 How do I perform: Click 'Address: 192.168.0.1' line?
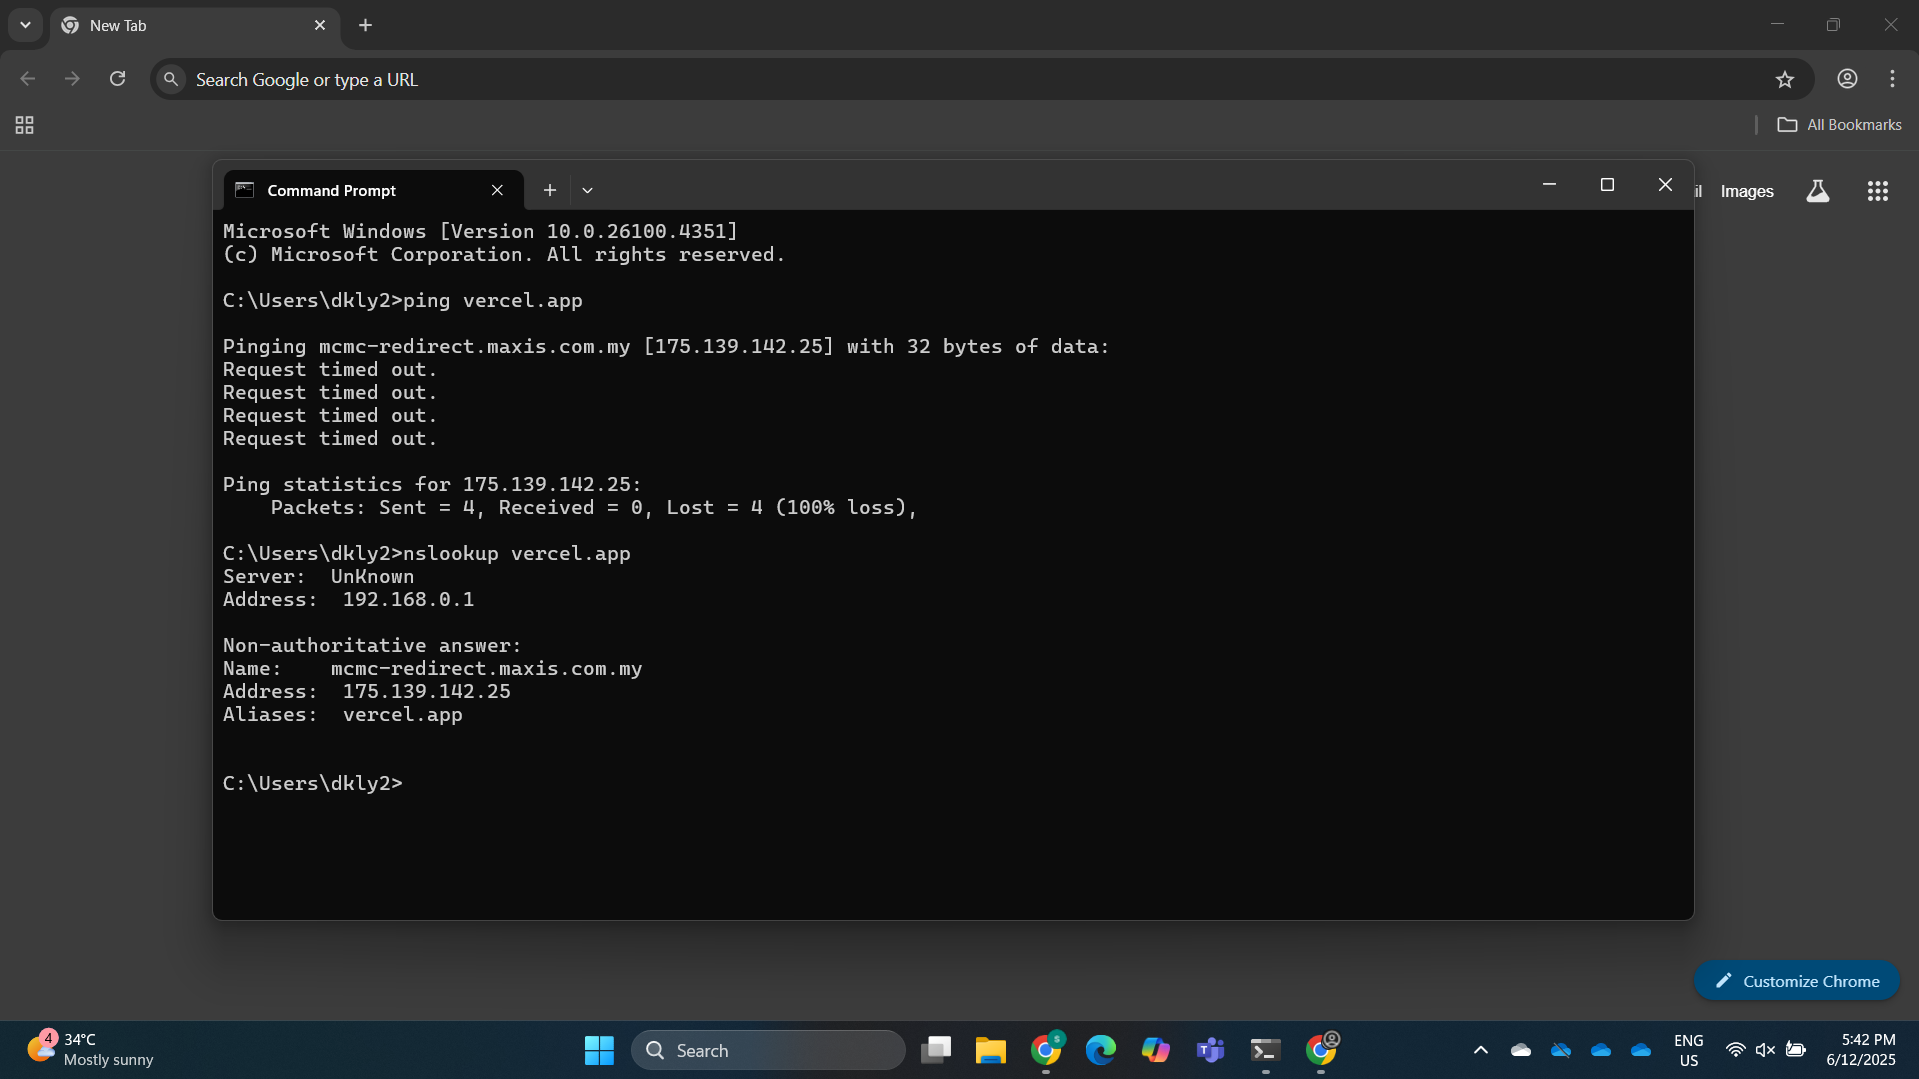[348, 599]
